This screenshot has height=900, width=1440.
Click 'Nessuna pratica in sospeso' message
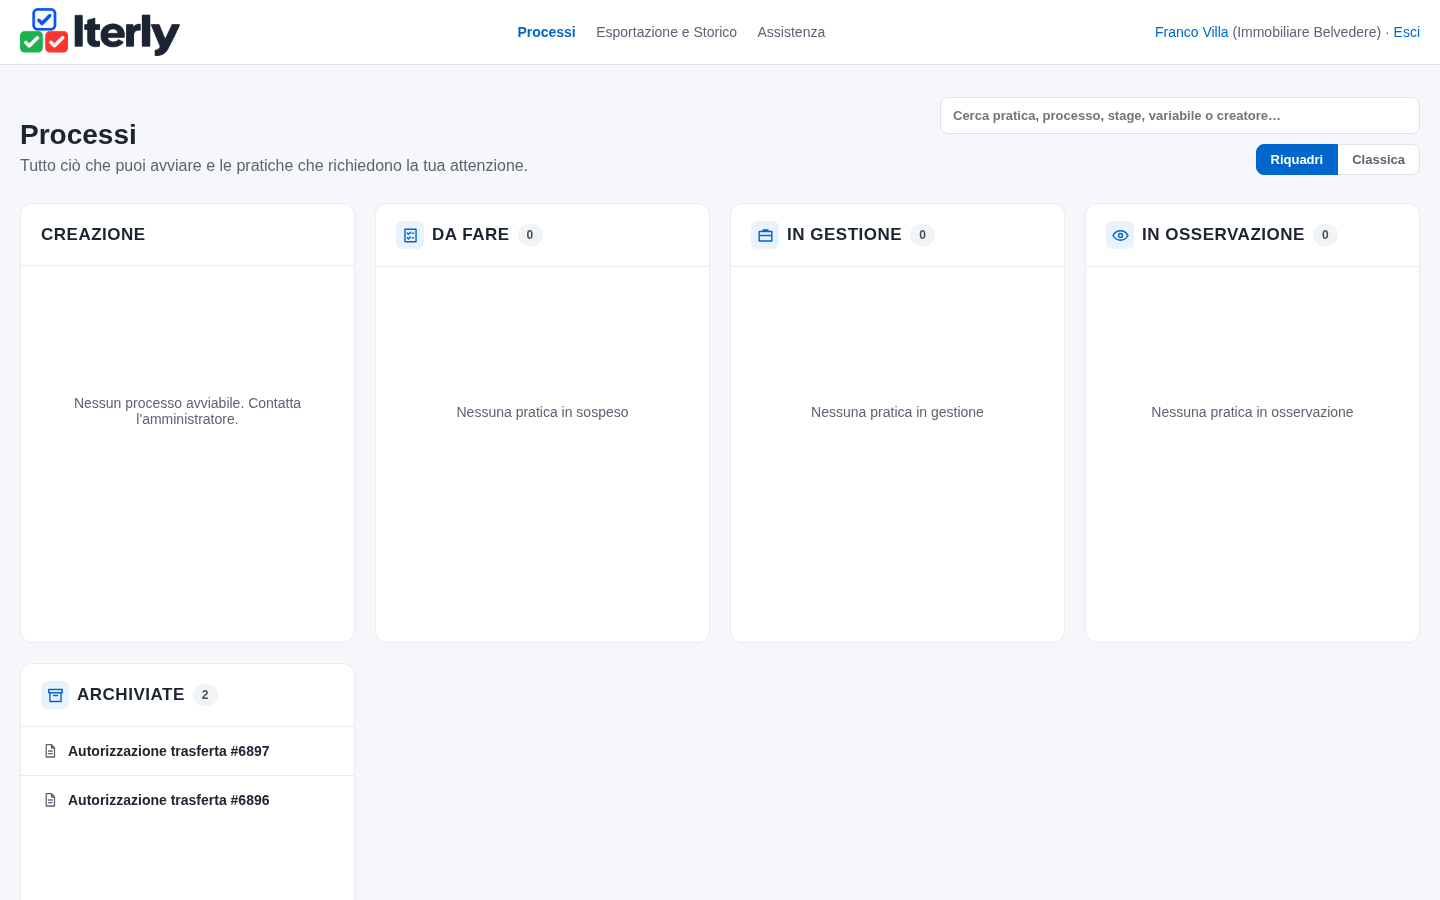coord(542,412)
